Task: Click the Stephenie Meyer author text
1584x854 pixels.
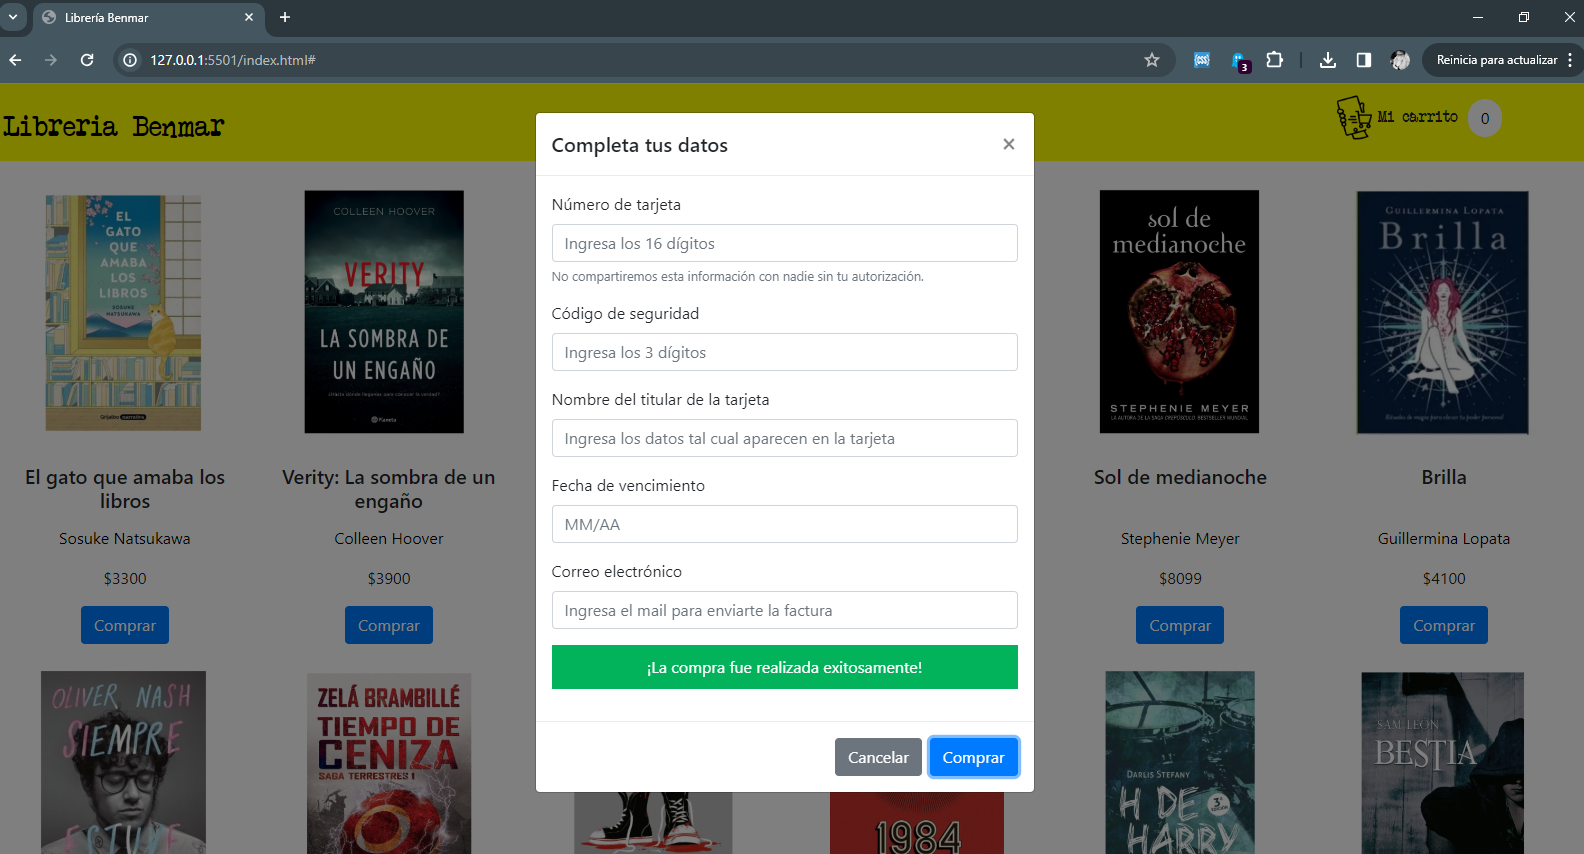Action: click(1180, 538)
